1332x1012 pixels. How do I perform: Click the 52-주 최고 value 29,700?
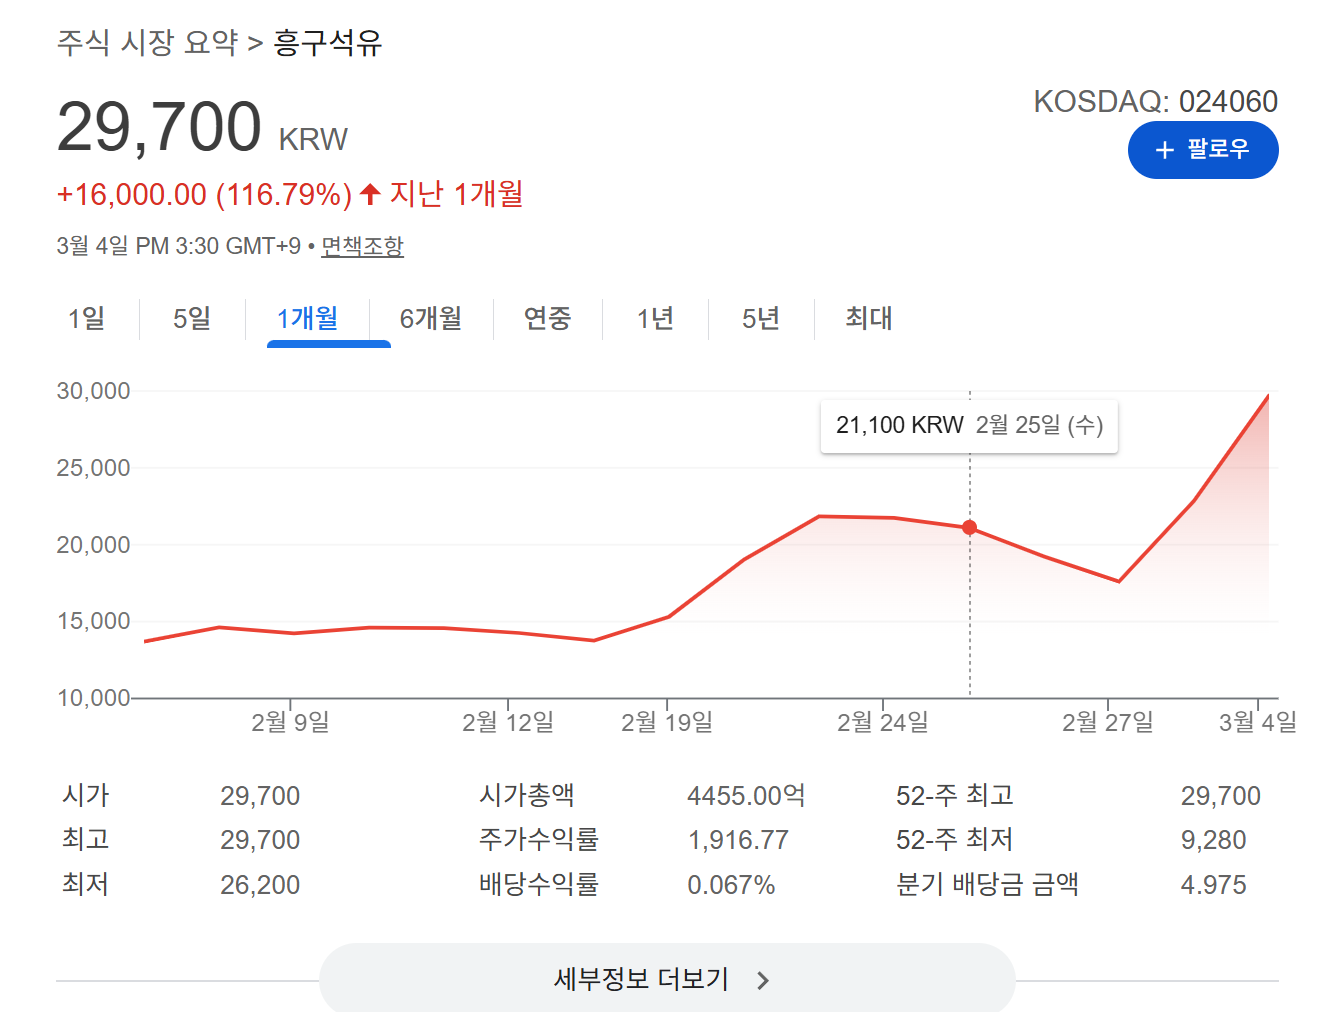click(x=1221, y=795)
